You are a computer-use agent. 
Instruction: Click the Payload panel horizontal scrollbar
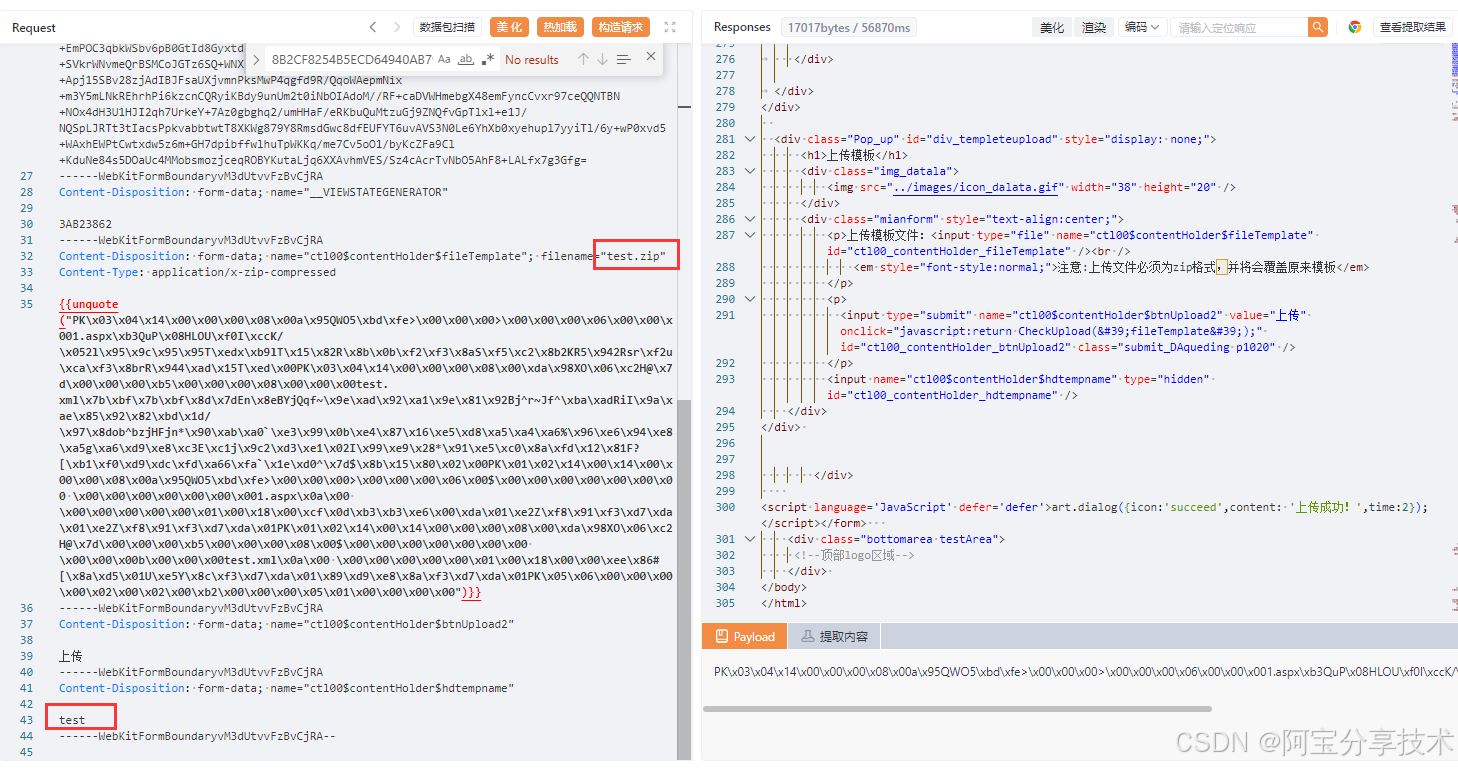[956, 708]
